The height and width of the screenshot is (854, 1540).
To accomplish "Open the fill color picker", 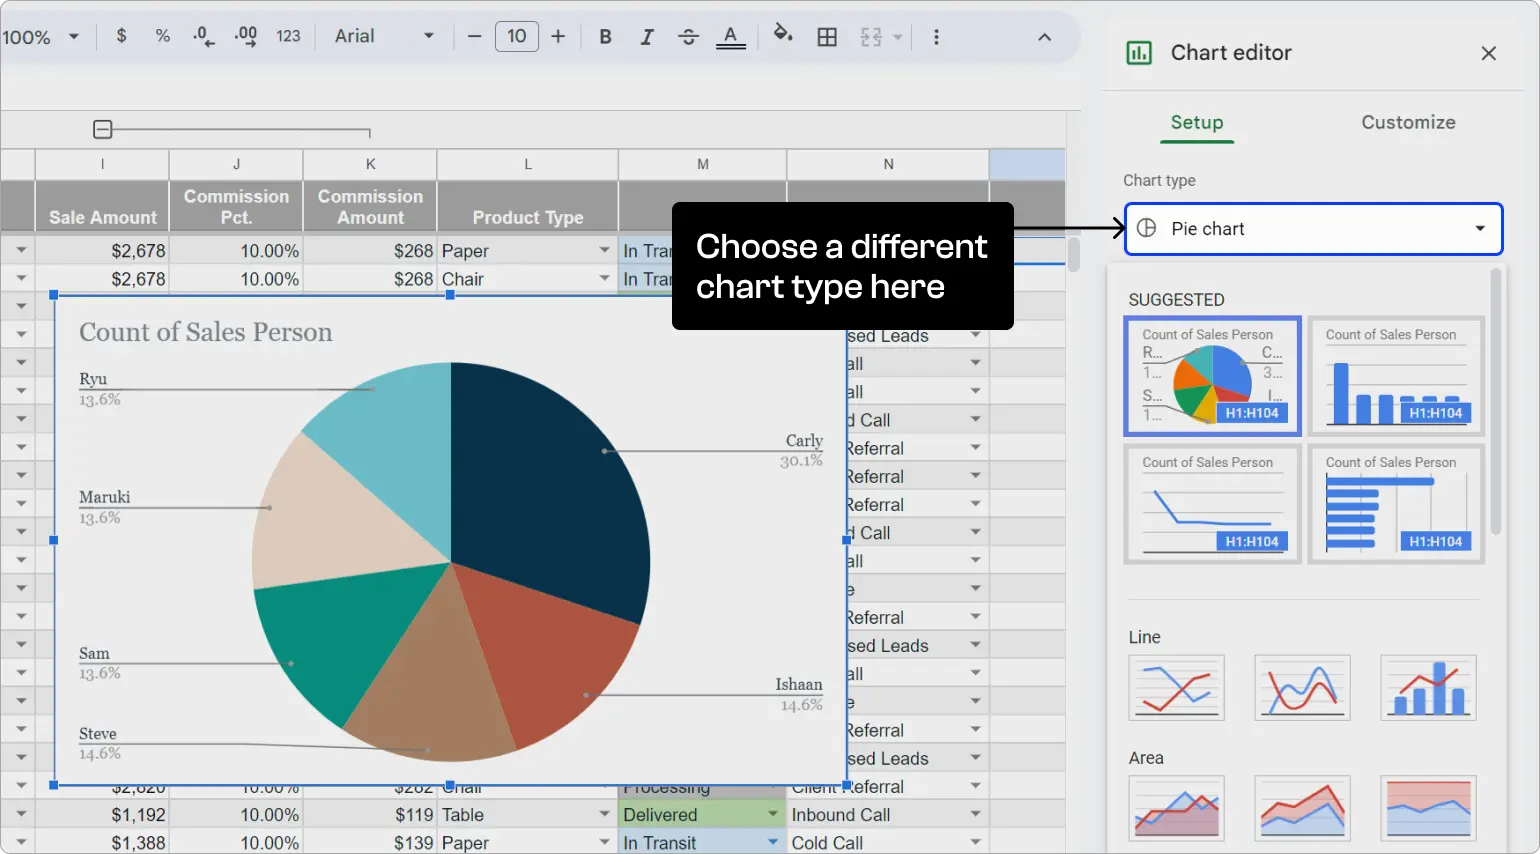I will tap(783, 36).
